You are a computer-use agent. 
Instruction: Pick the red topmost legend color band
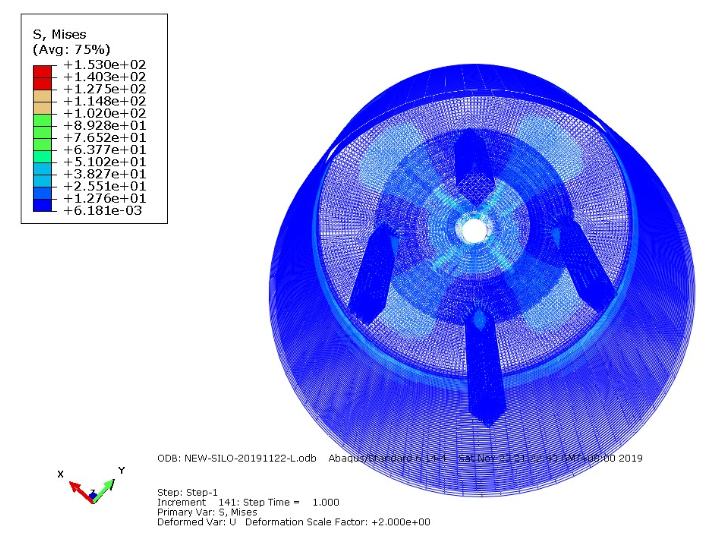pos(42,71)
